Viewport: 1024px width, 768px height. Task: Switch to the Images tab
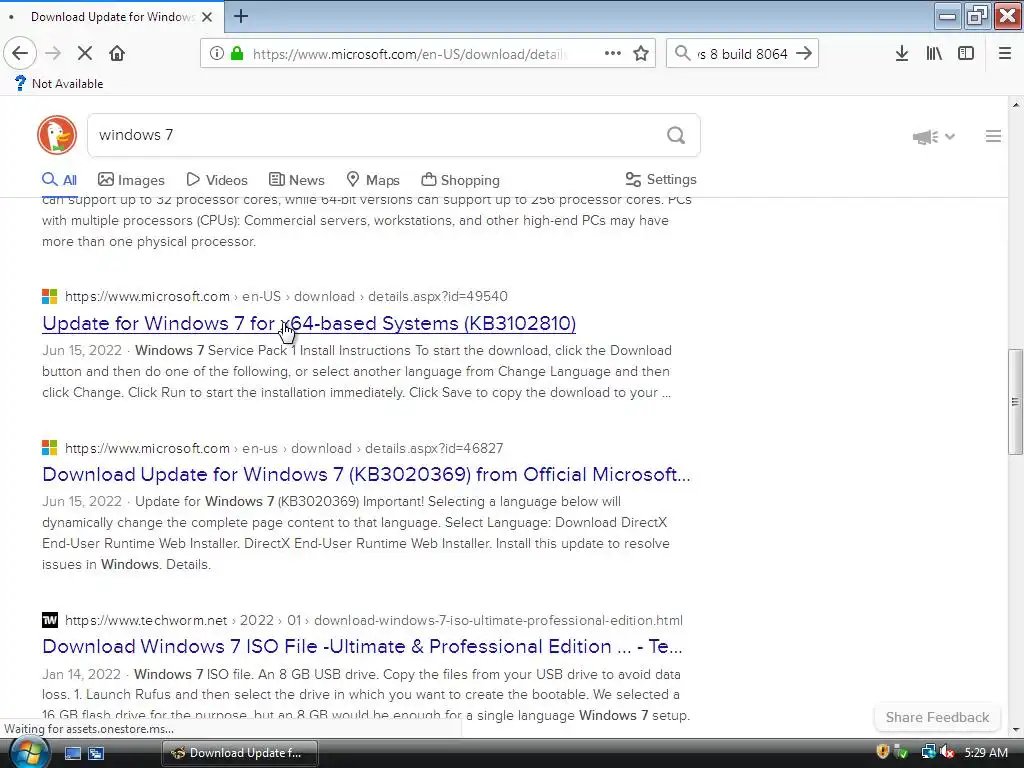[131, 180]
